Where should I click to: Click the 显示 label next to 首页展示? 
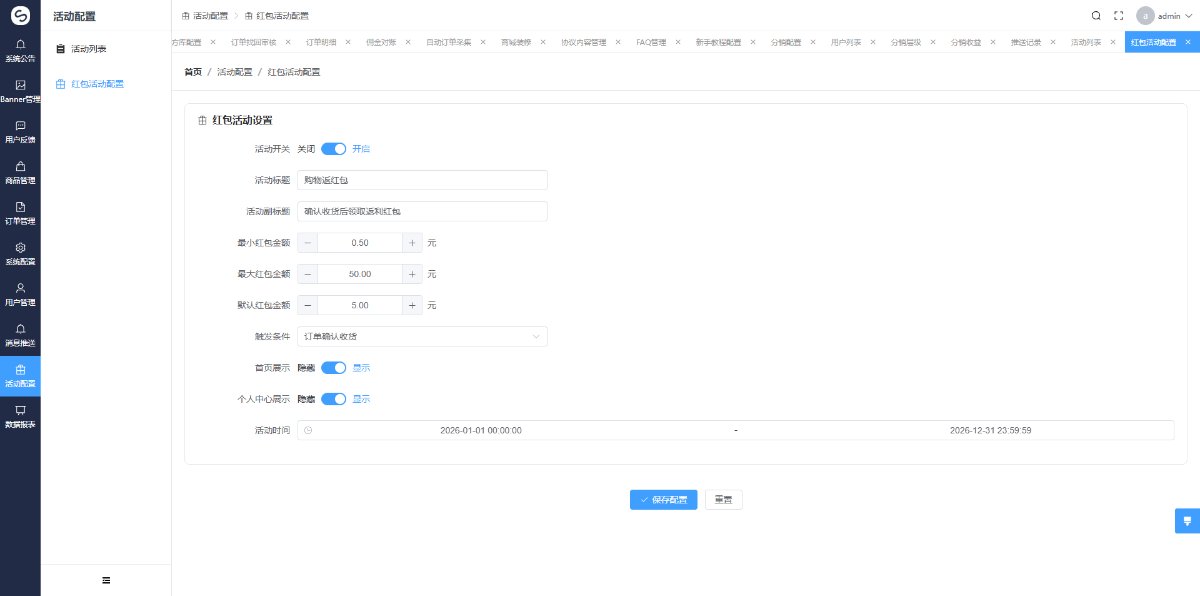361,368
